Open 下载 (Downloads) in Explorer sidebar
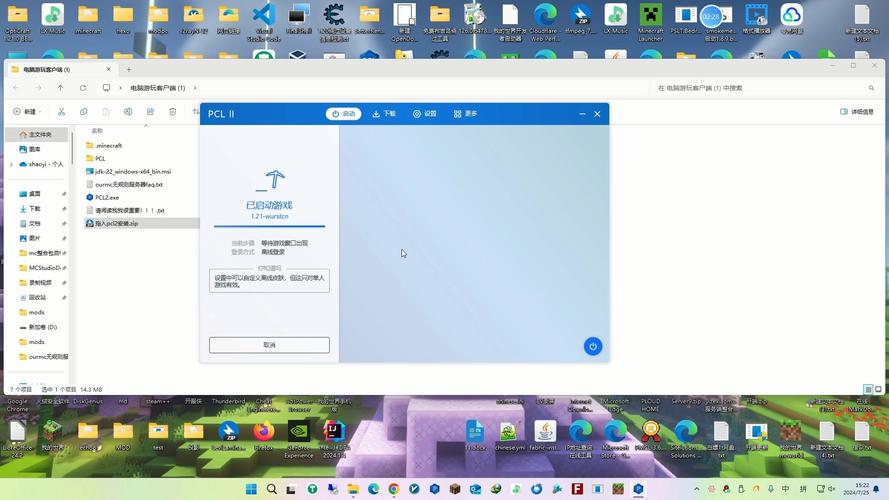This screenshot has height=500, width=889. (30, 209)
